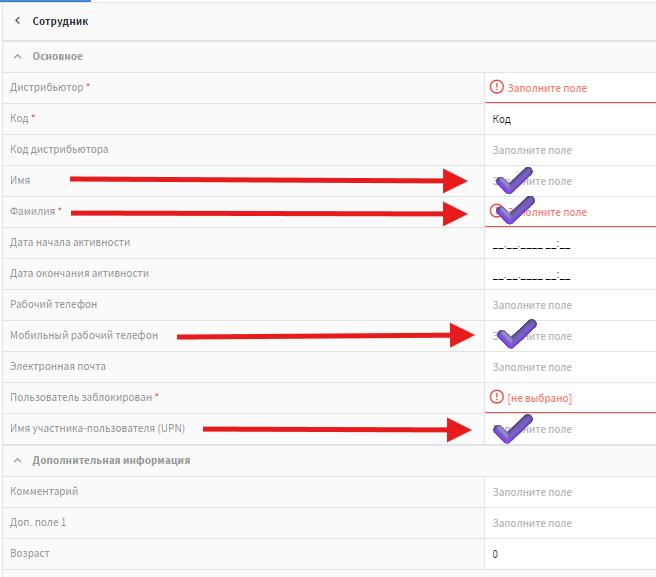
Task: Click the error icon in Дистрибьютор field
Action: coord(497,87)
